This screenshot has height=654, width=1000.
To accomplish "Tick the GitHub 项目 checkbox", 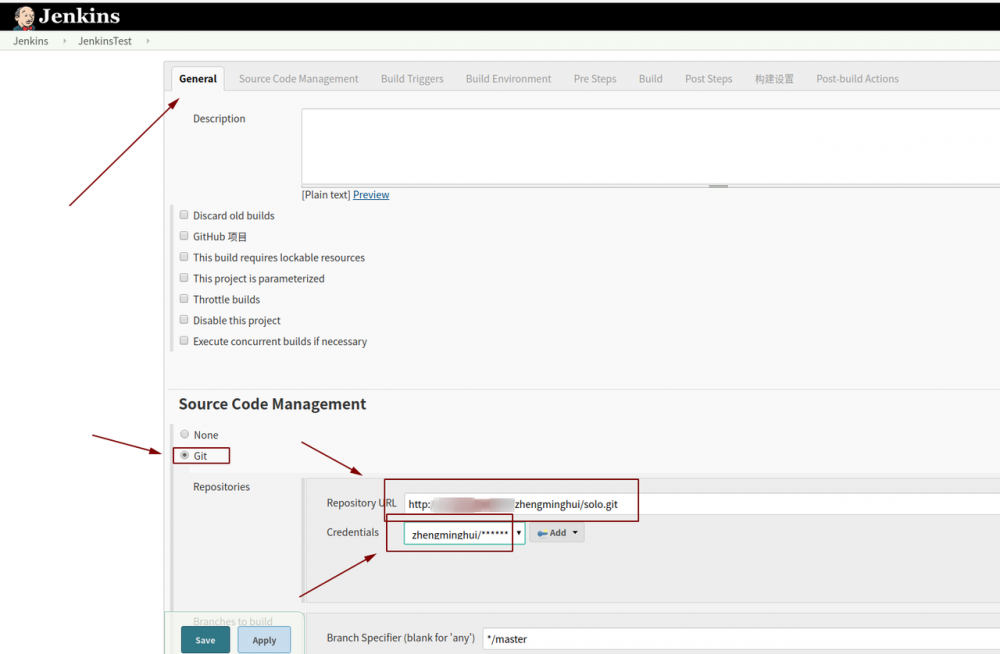I will (x=184, y=236).
